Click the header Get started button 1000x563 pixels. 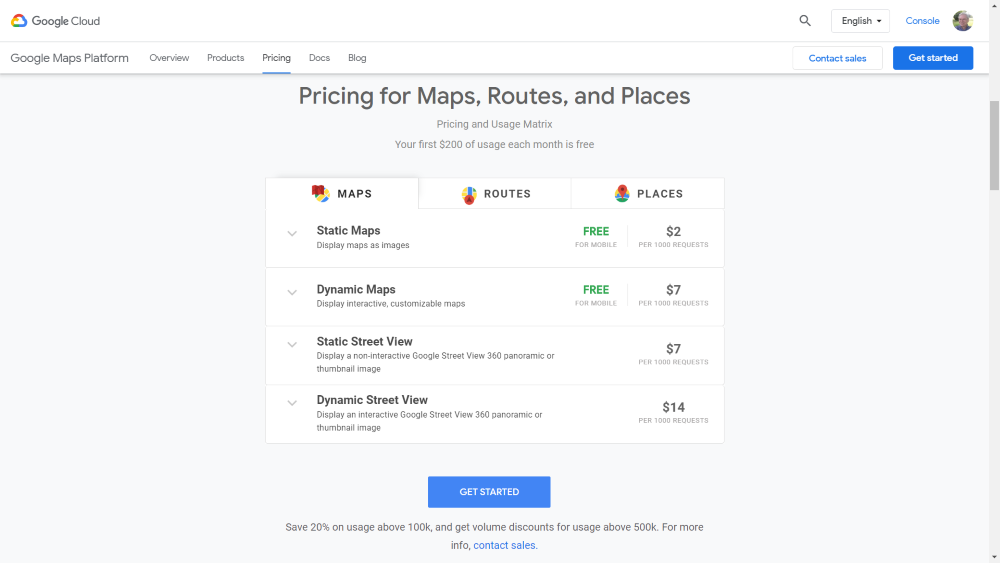[933, 58]
